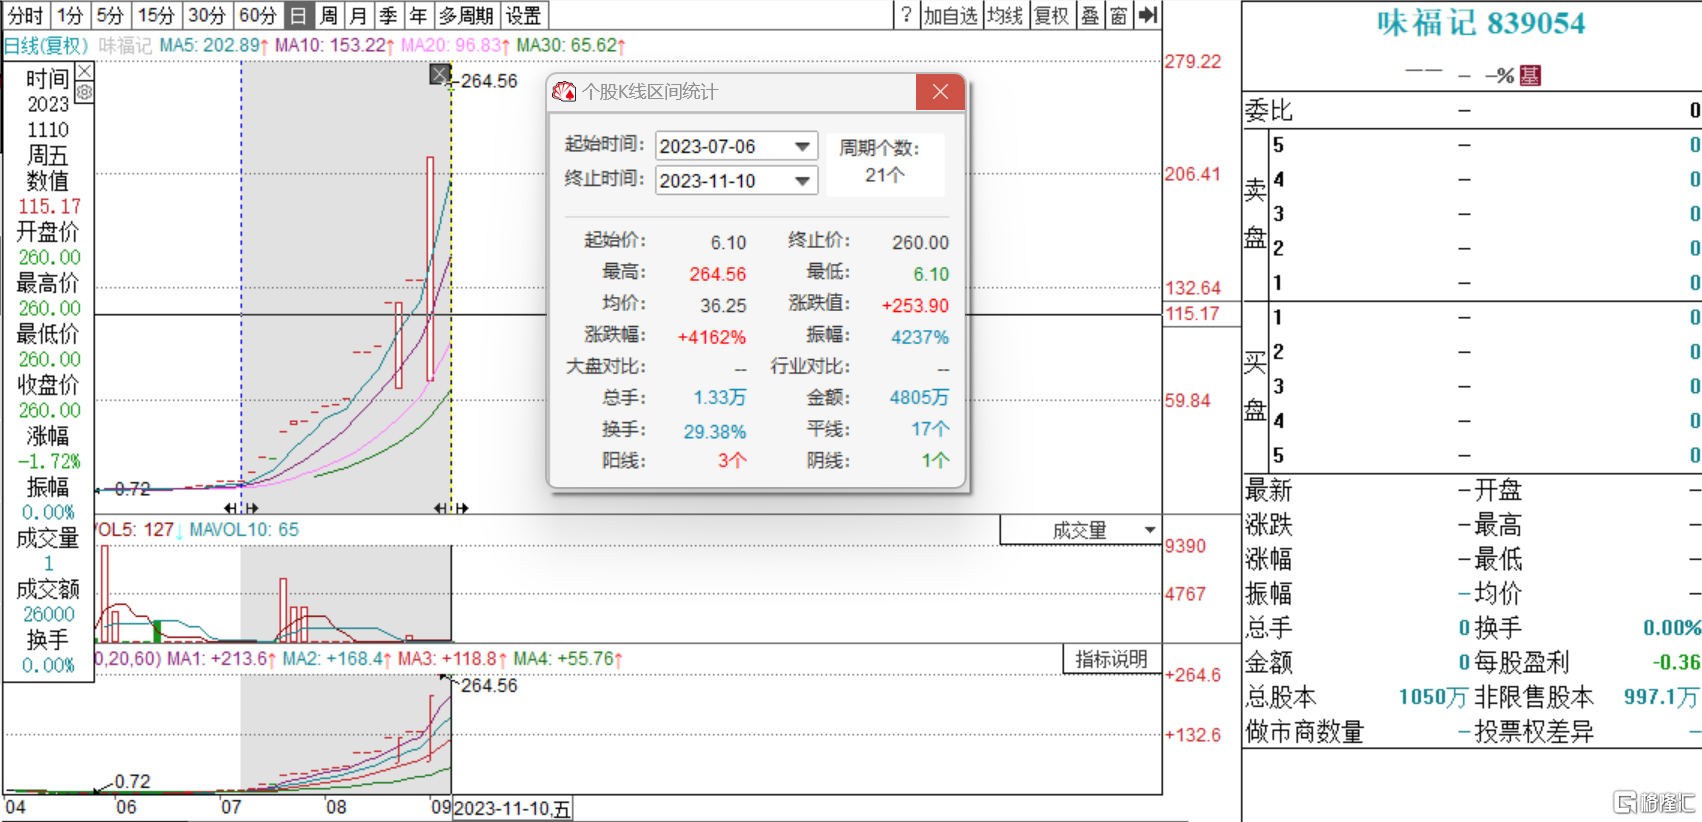Click the 涨跌幅 +4162% value

[712, 337]
